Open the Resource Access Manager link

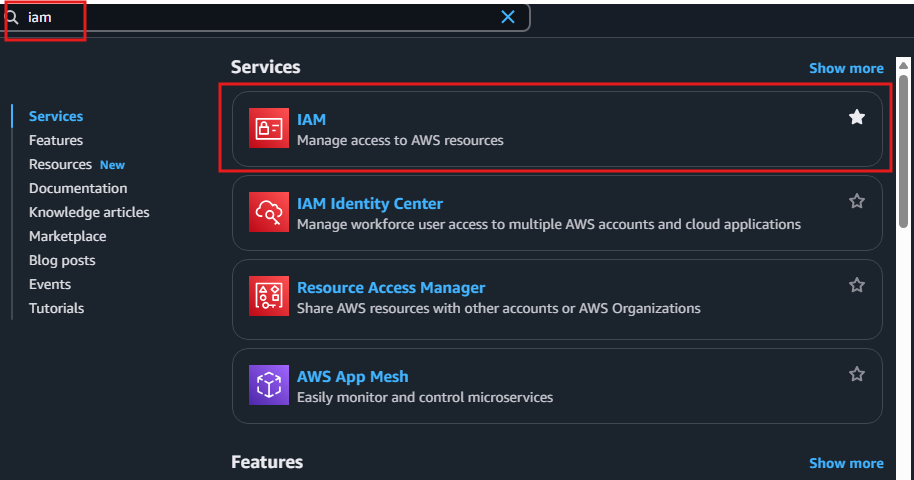pos(391,288)
